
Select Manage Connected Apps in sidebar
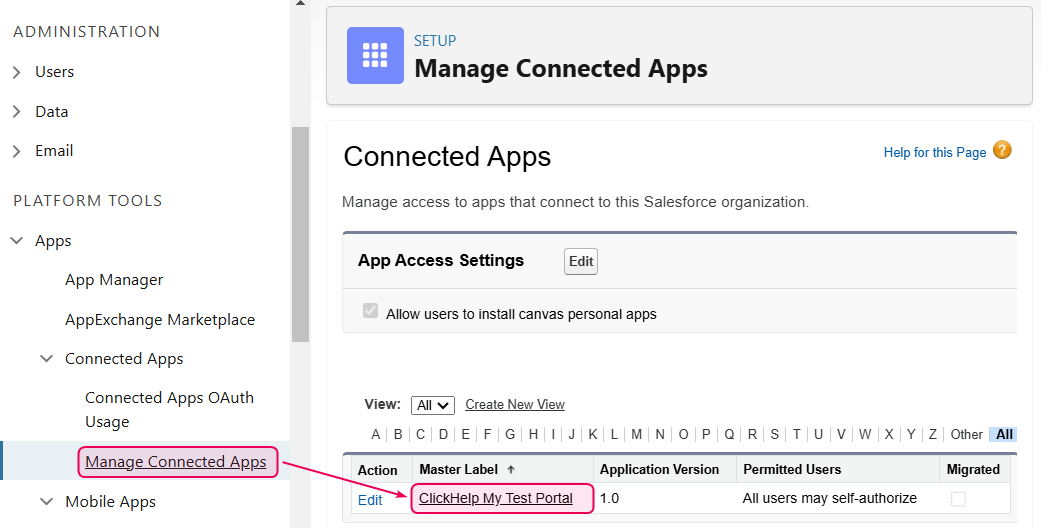(175, 462)
